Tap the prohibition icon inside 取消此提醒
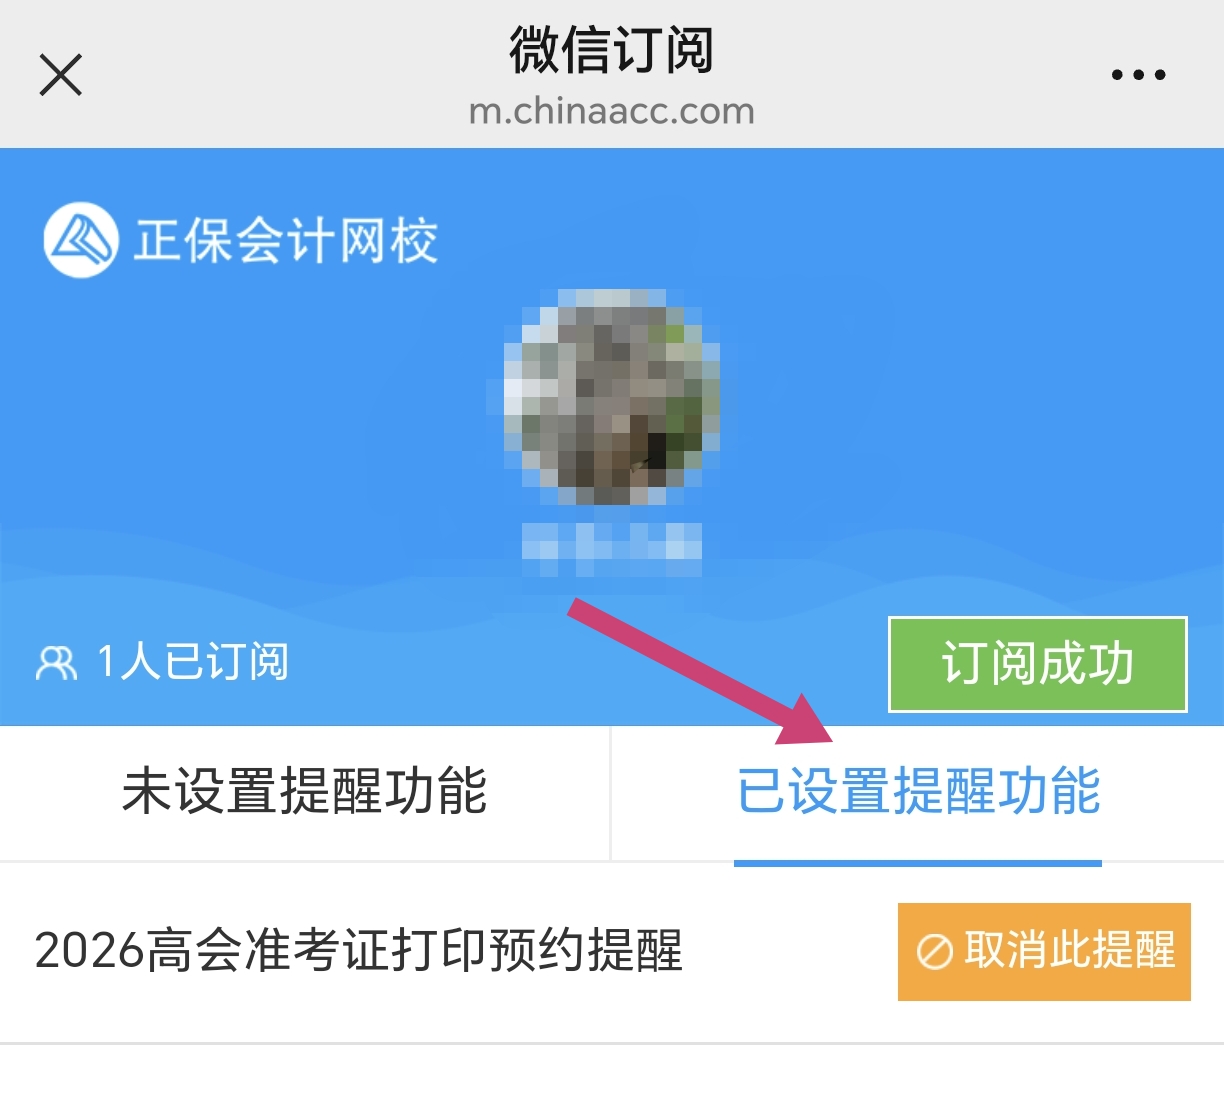Image resolution: width=1224 pixels, height=1110 pixels. coord(934,952)
